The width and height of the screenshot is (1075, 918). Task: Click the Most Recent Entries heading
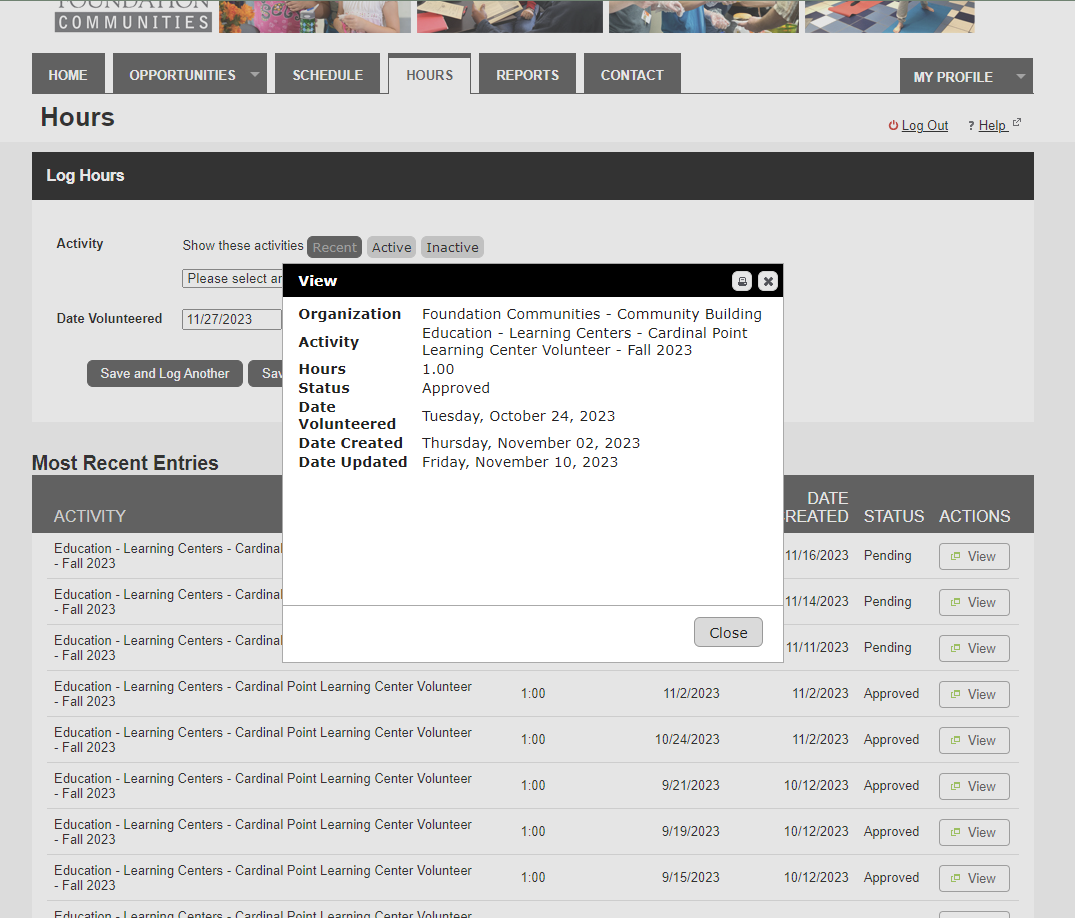[125, 463]
